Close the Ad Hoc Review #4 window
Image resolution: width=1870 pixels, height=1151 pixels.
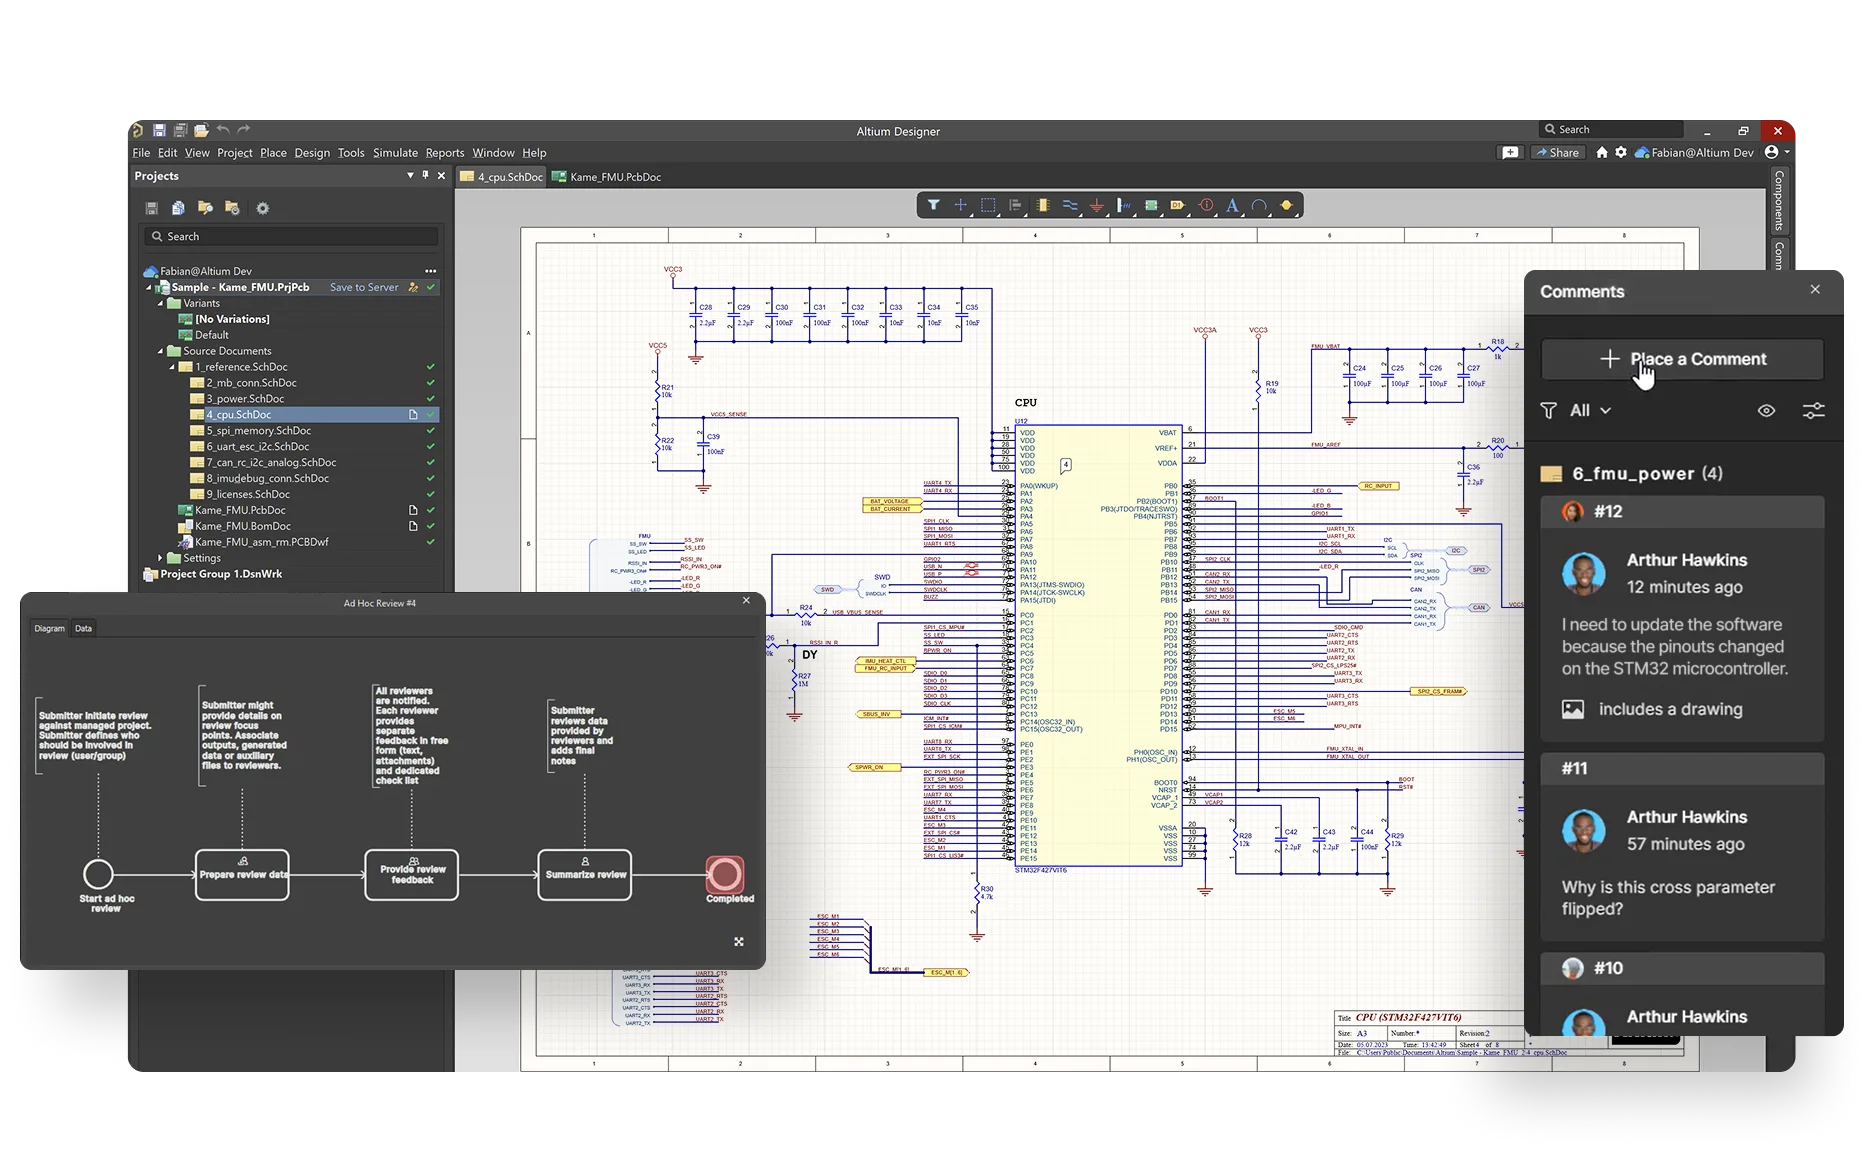tap(746, 601)
